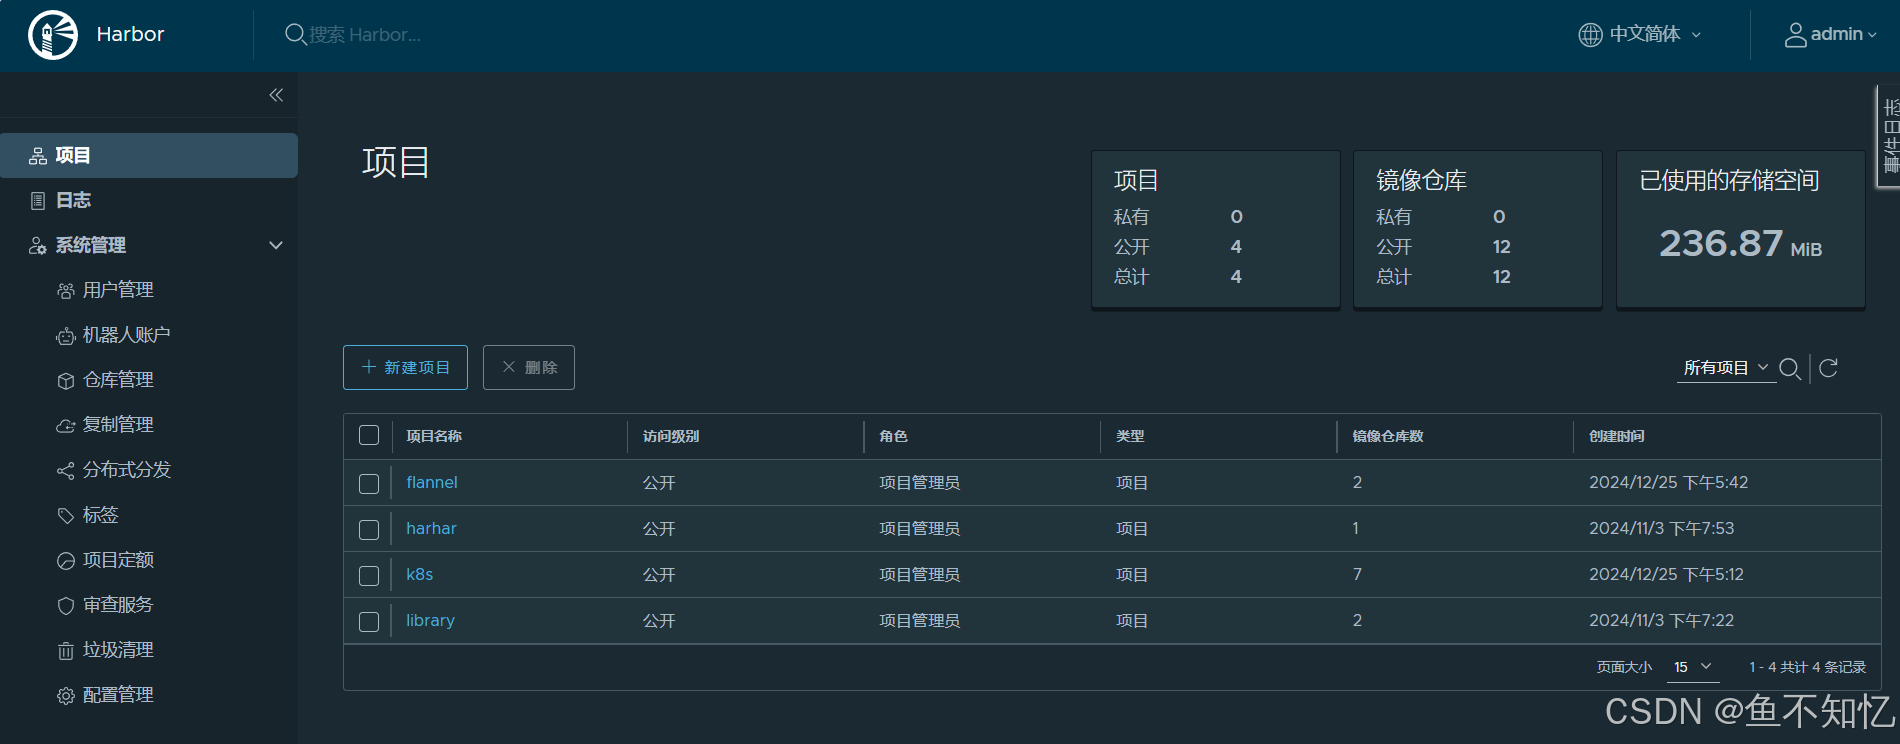
Task: Tick the select-all projects checkbox
Action: pos(369,435)
